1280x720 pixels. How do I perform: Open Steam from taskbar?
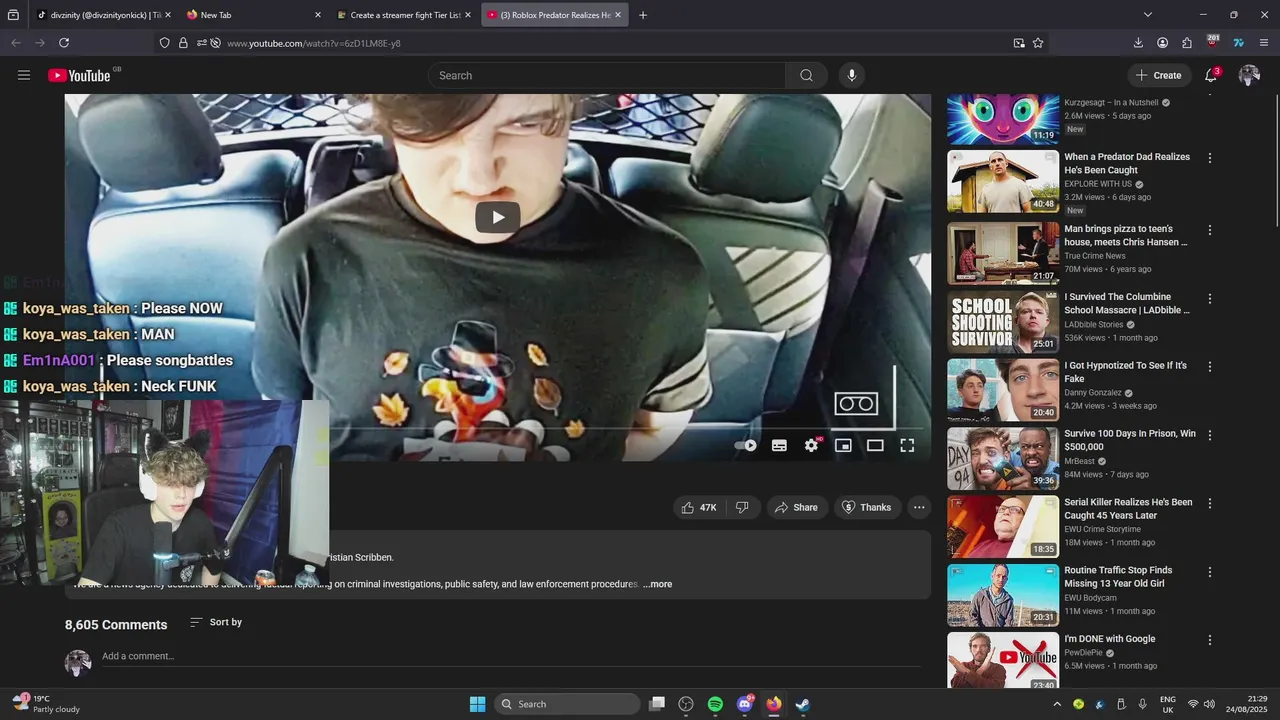point(802,704)
